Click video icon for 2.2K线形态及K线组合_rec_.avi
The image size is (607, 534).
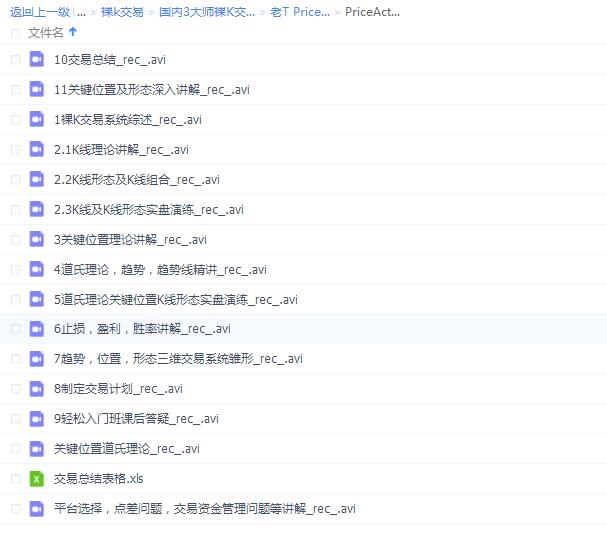click(37, 179)
